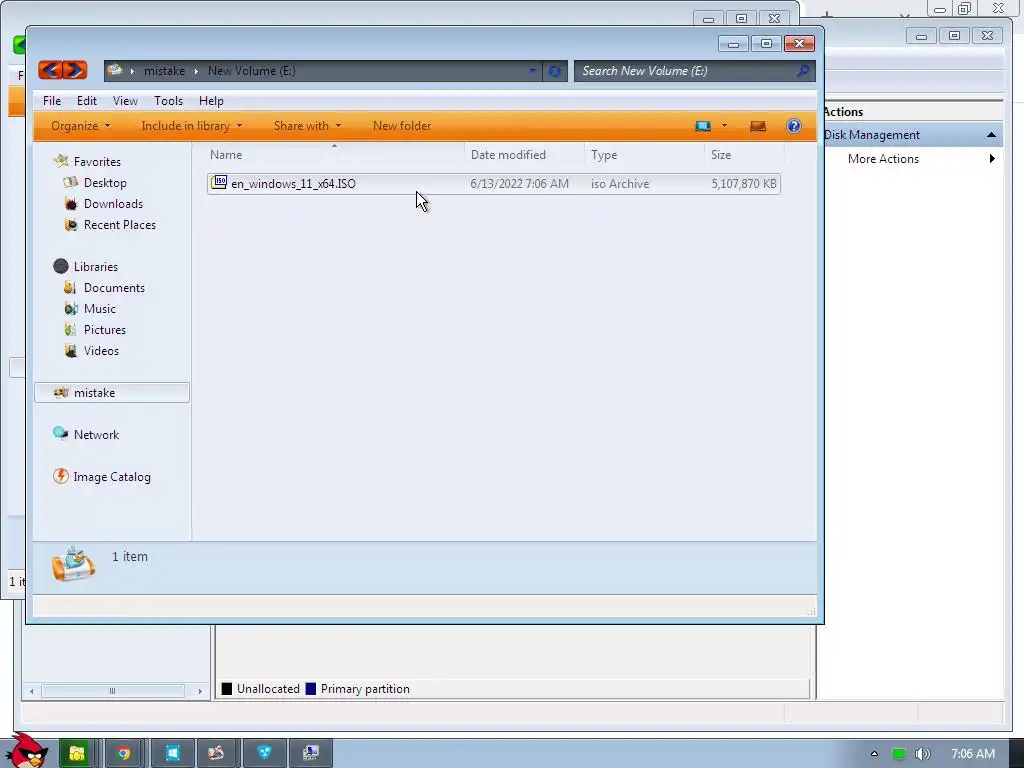The height and width of the screenshot is (768, 1024).
Task: Show hidden tray icons arrow
Action: (x=874, y=754)
